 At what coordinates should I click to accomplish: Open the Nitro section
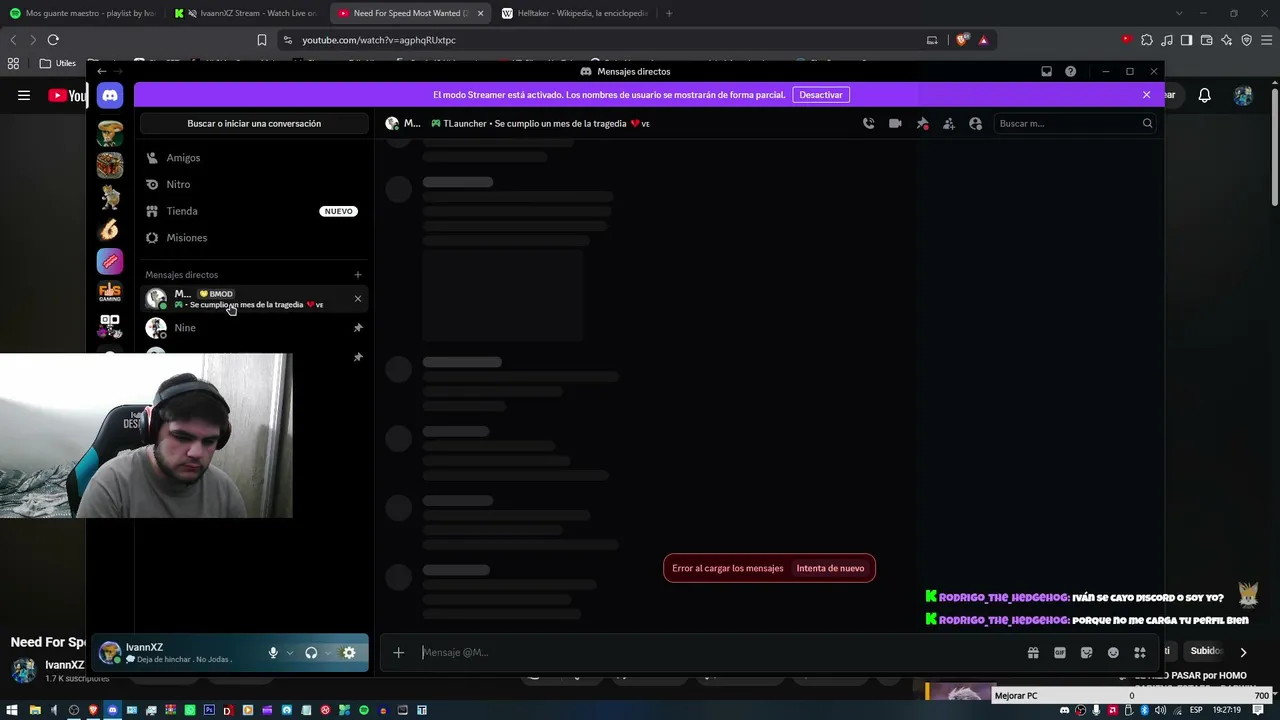coord(253,185)
